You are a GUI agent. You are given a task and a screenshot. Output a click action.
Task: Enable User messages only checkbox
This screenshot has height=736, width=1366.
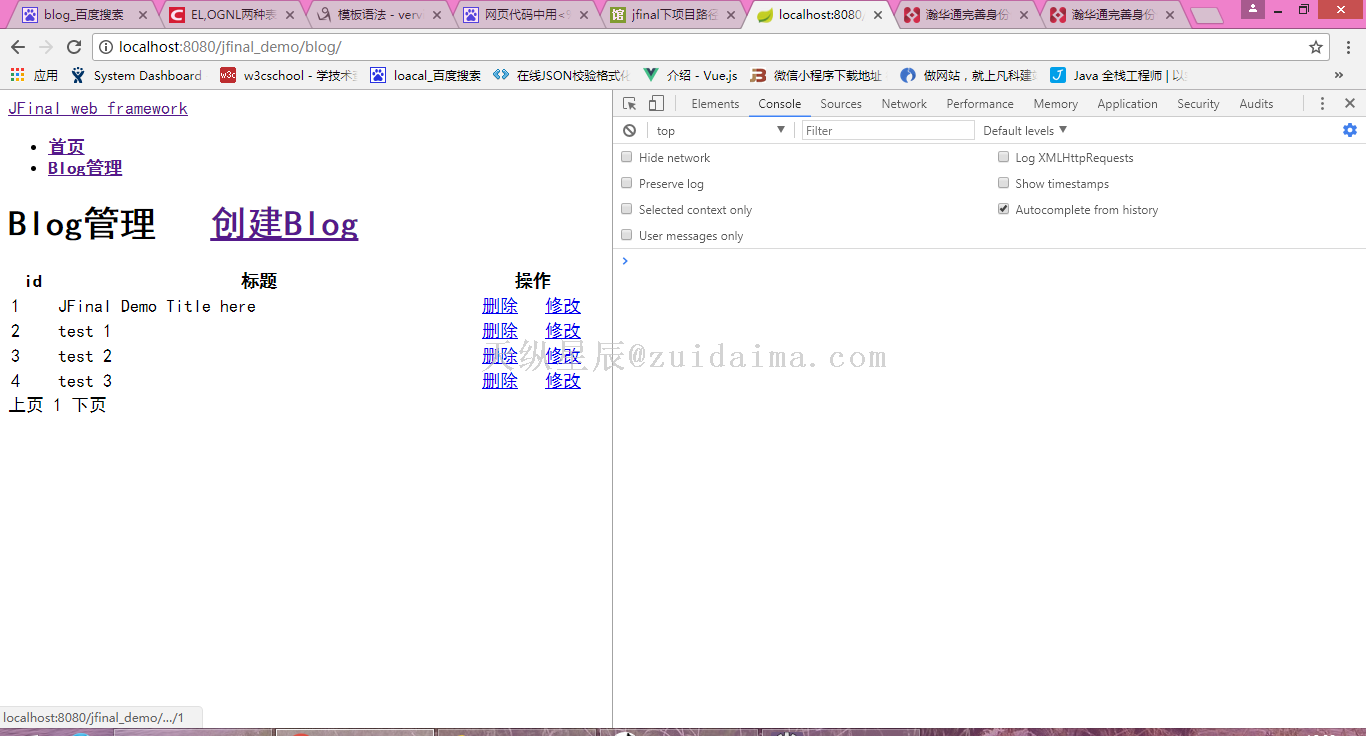coord(627,235)
